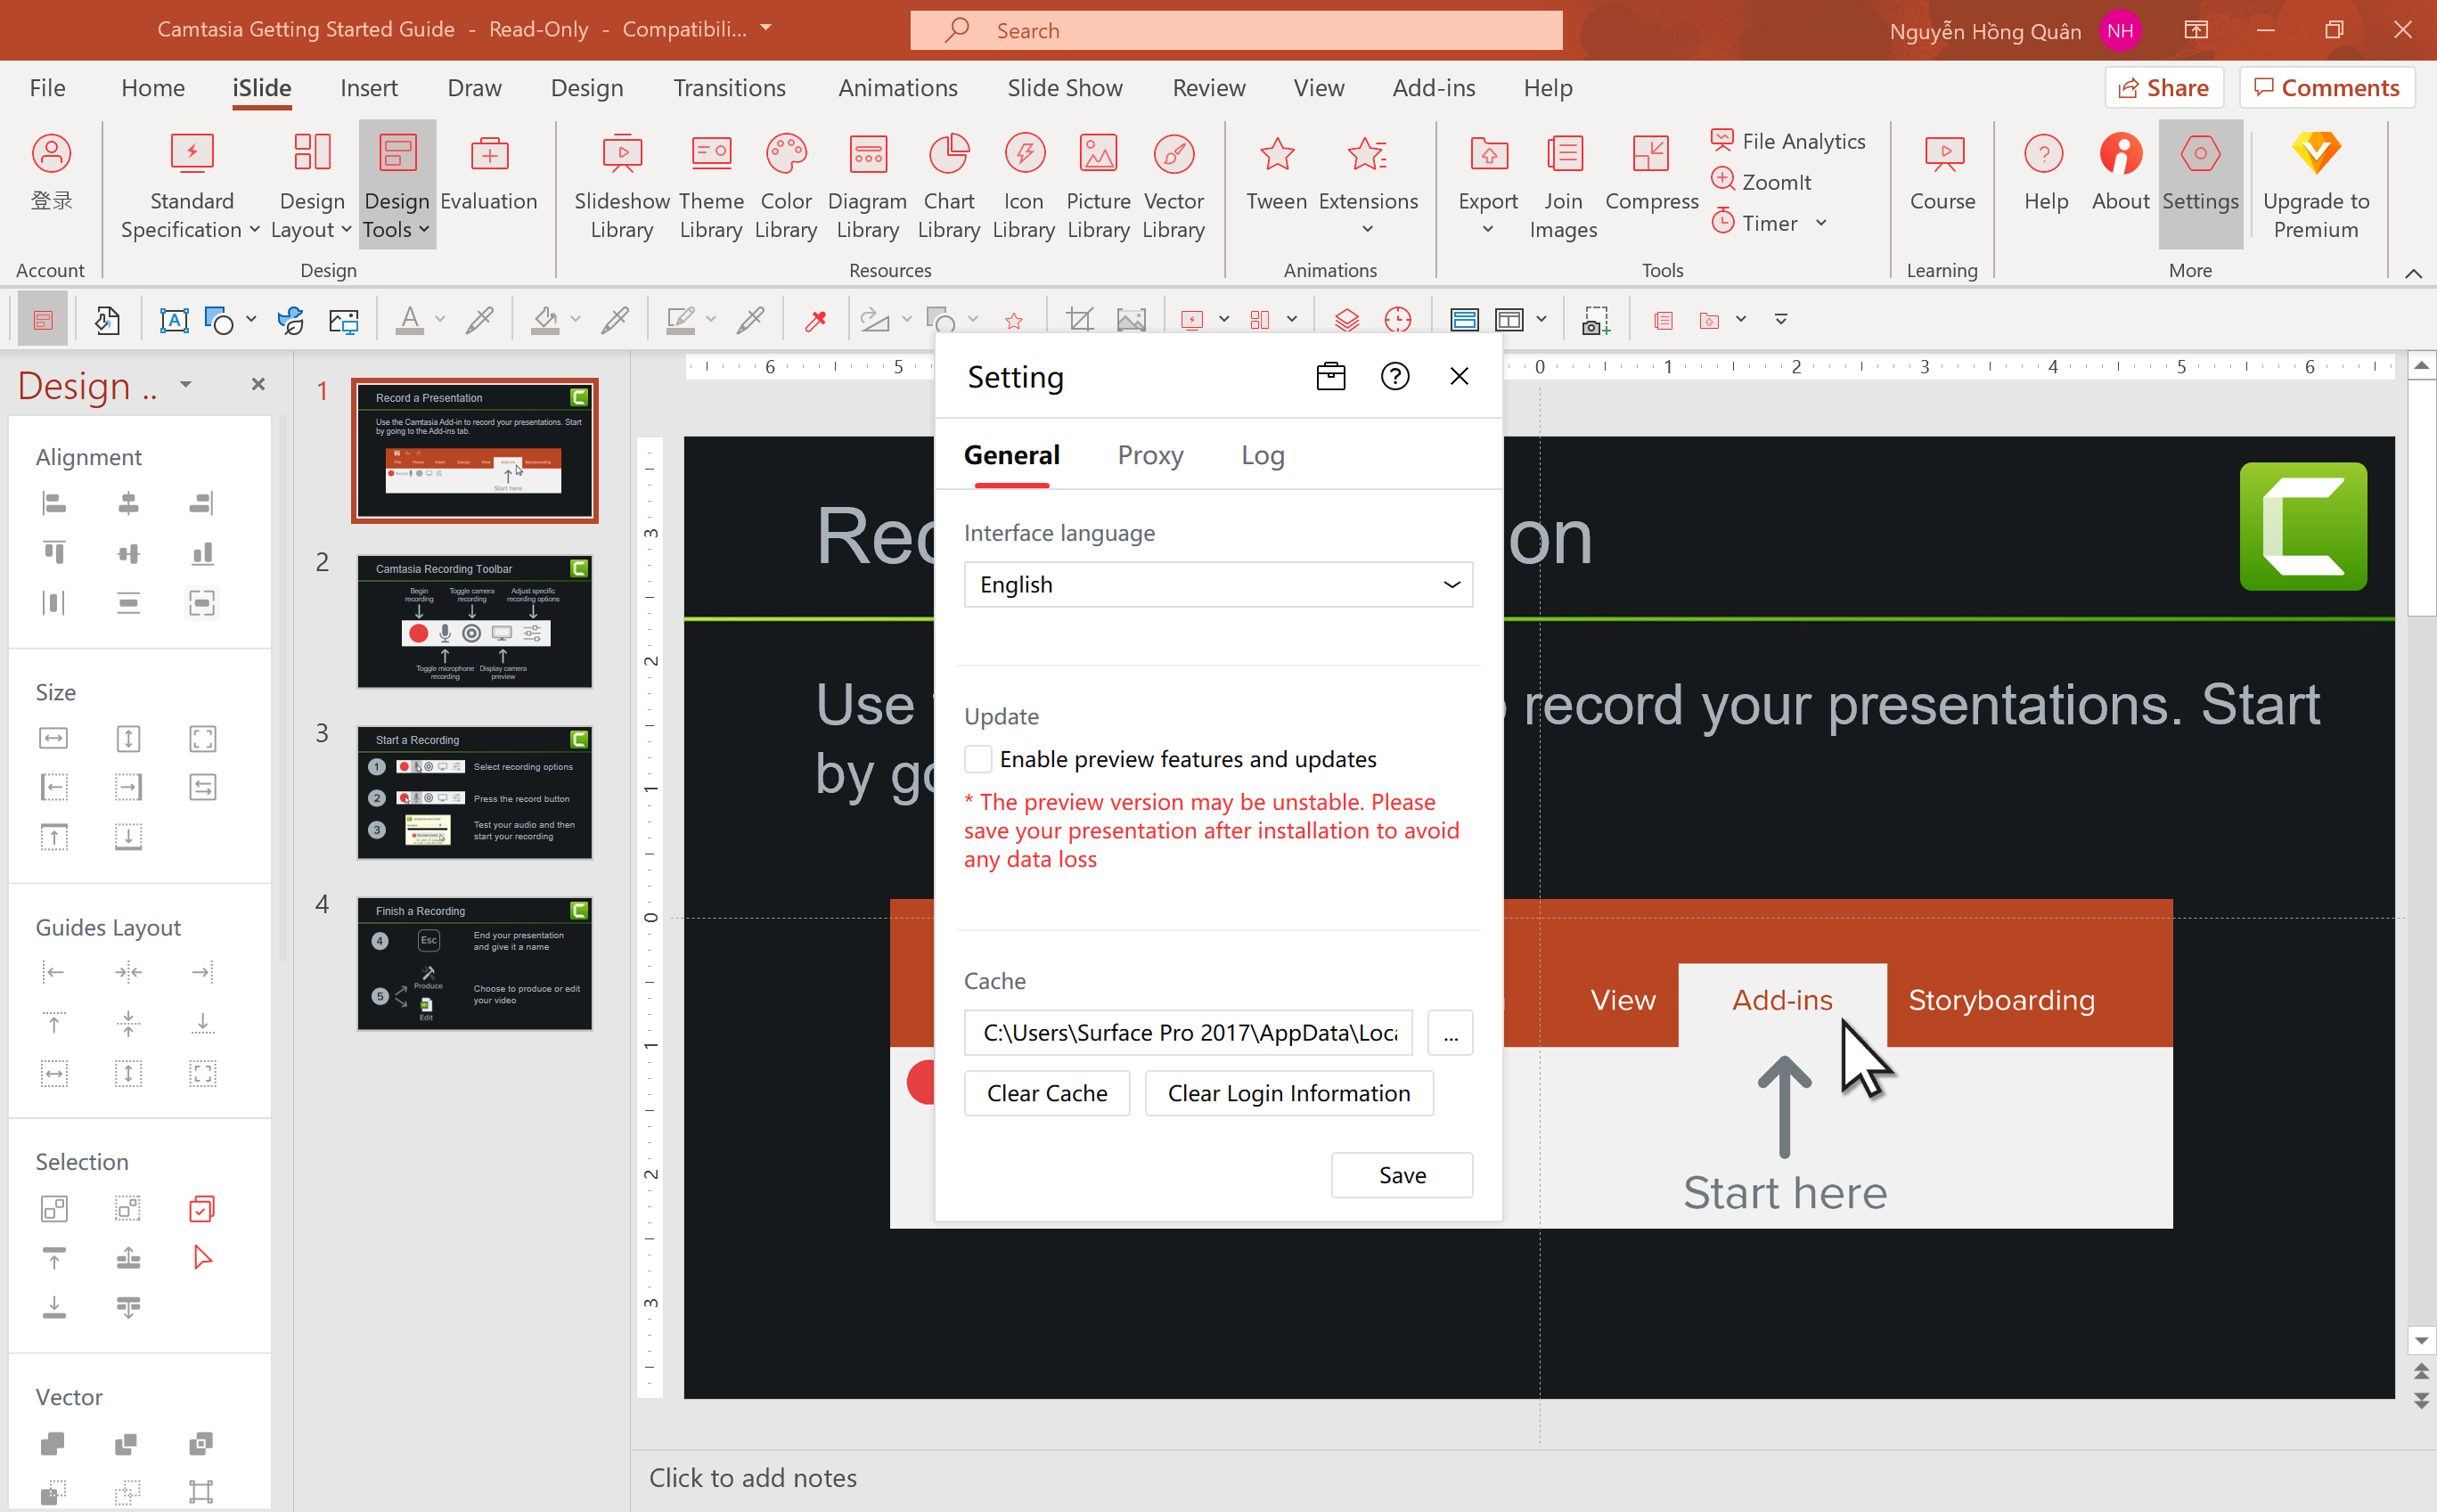Click the vertical scrollbar down arrow
Image resolution: width=2437 pixels, height=1512 pixels.
coord(2421,1341)
